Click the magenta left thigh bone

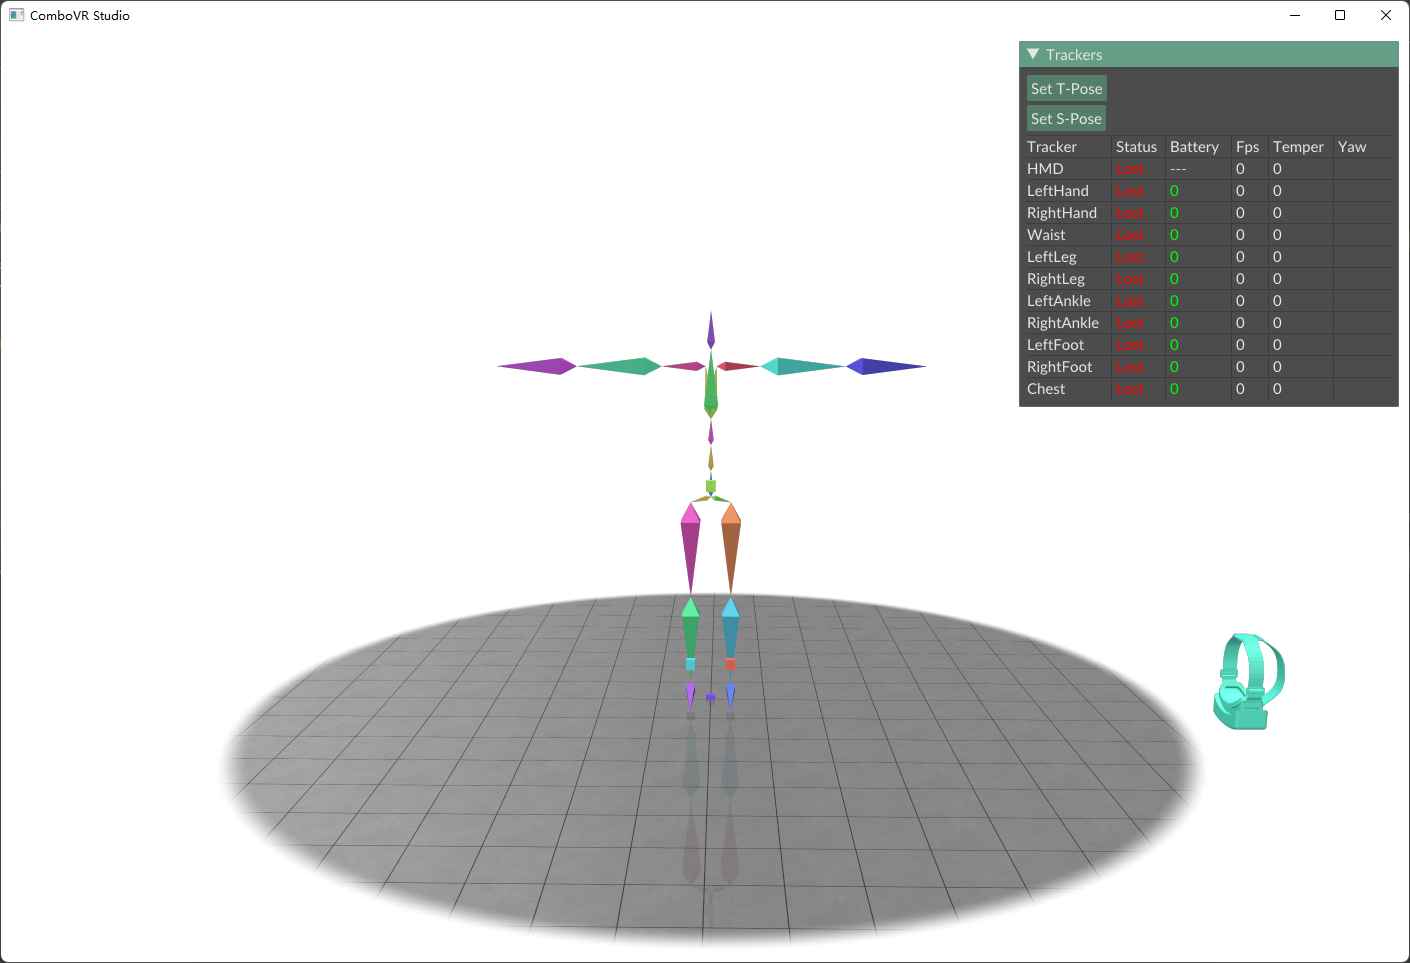pos(690,548)
